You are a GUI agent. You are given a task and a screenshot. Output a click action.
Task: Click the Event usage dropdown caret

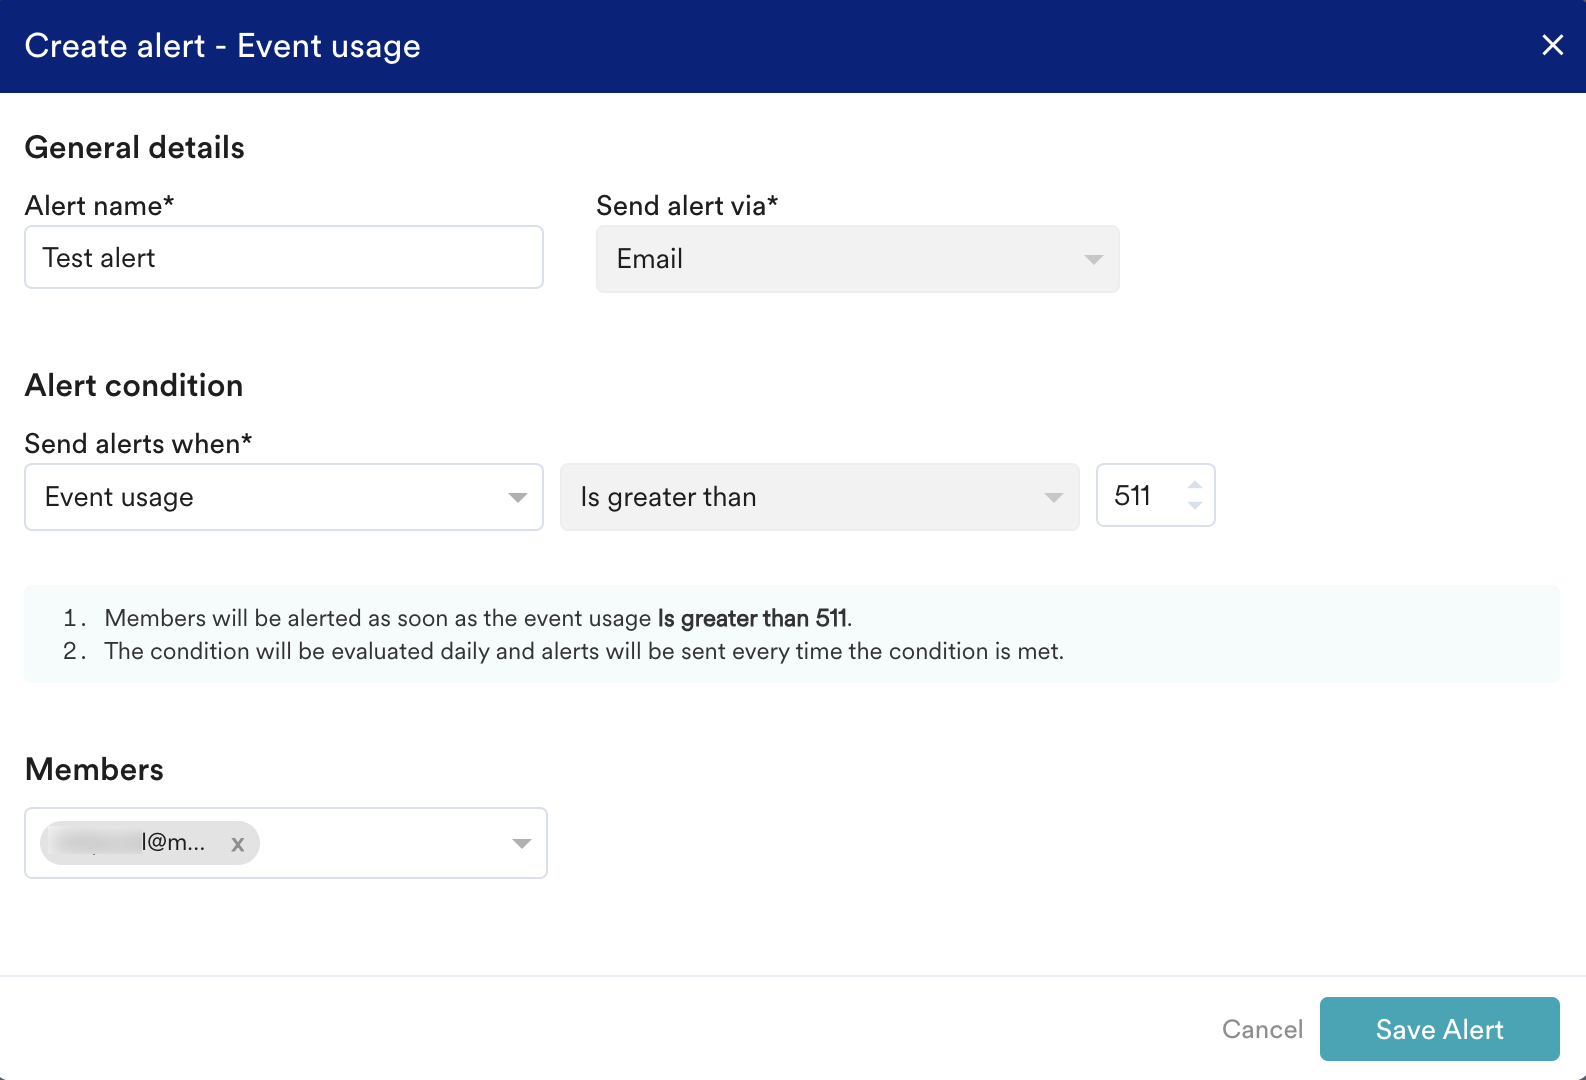point(517,498)
